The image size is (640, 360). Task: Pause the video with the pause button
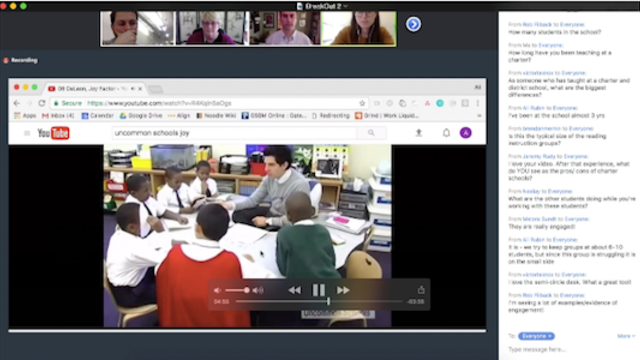click(x=318, y=290)
